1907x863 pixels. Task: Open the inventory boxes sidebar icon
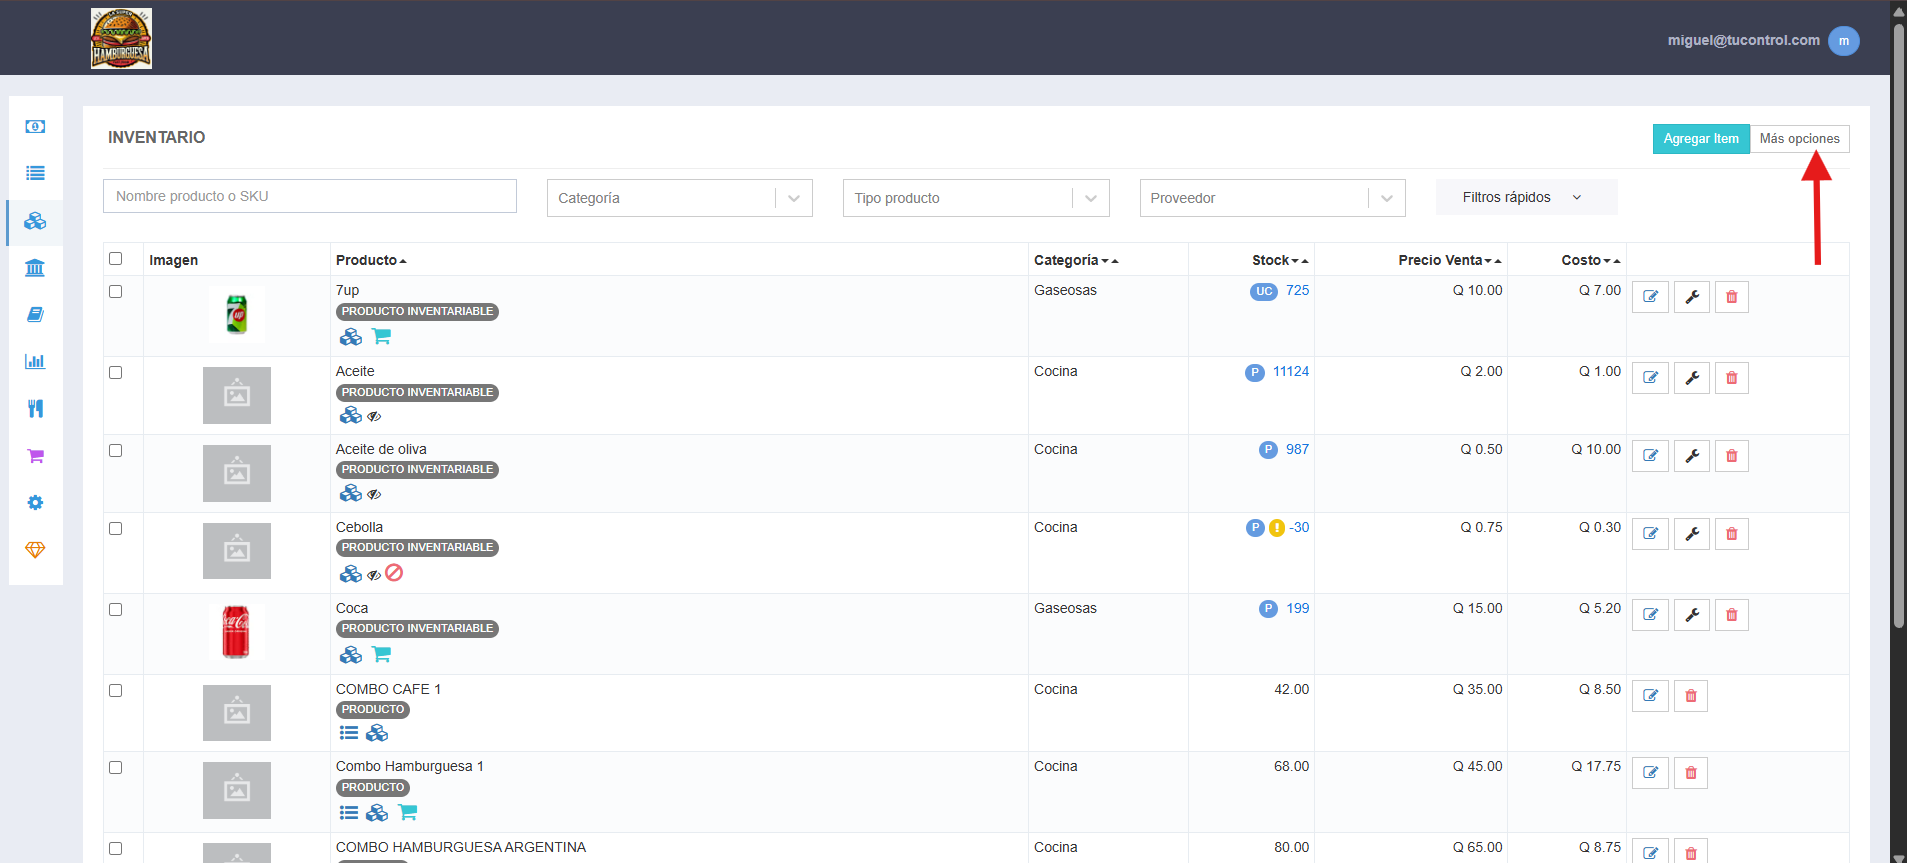[x=35, y=221]
